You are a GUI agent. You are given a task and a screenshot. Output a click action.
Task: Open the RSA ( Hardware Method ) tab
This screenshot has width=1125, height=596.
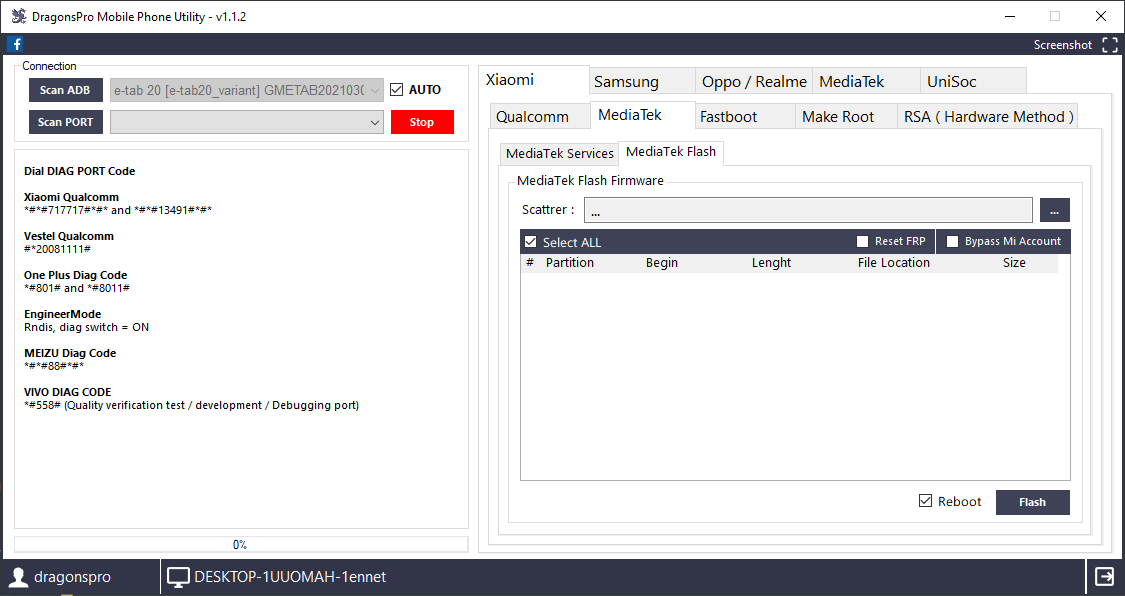[988, 117]
